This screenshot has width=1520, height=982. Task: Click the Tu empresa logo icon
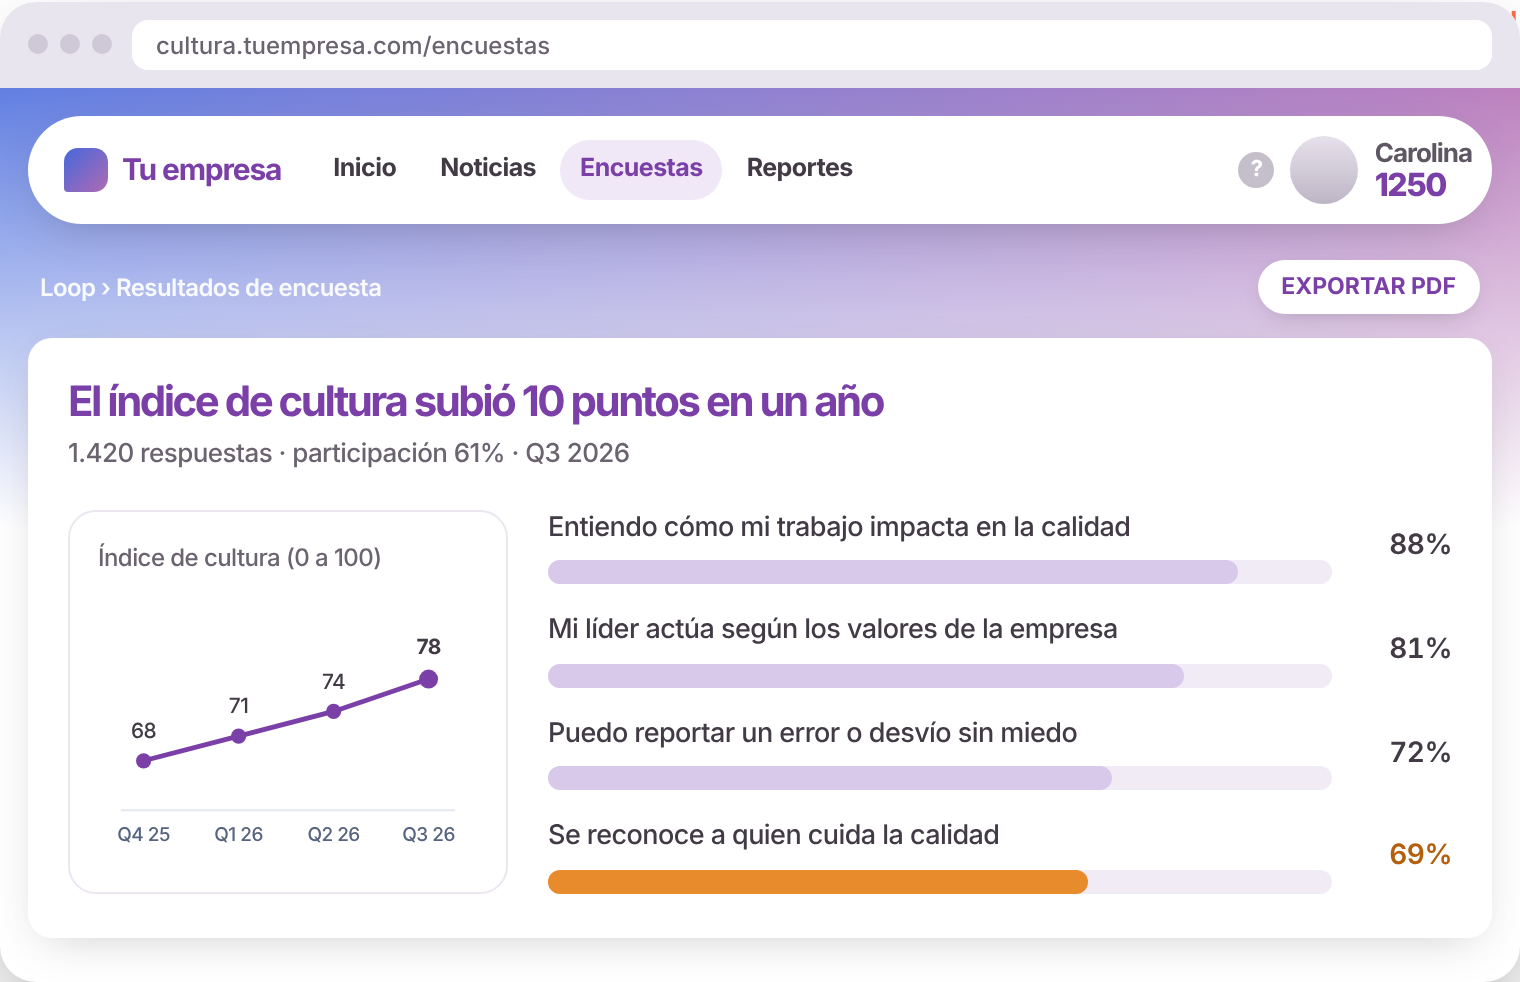click(x=86, y=170)
